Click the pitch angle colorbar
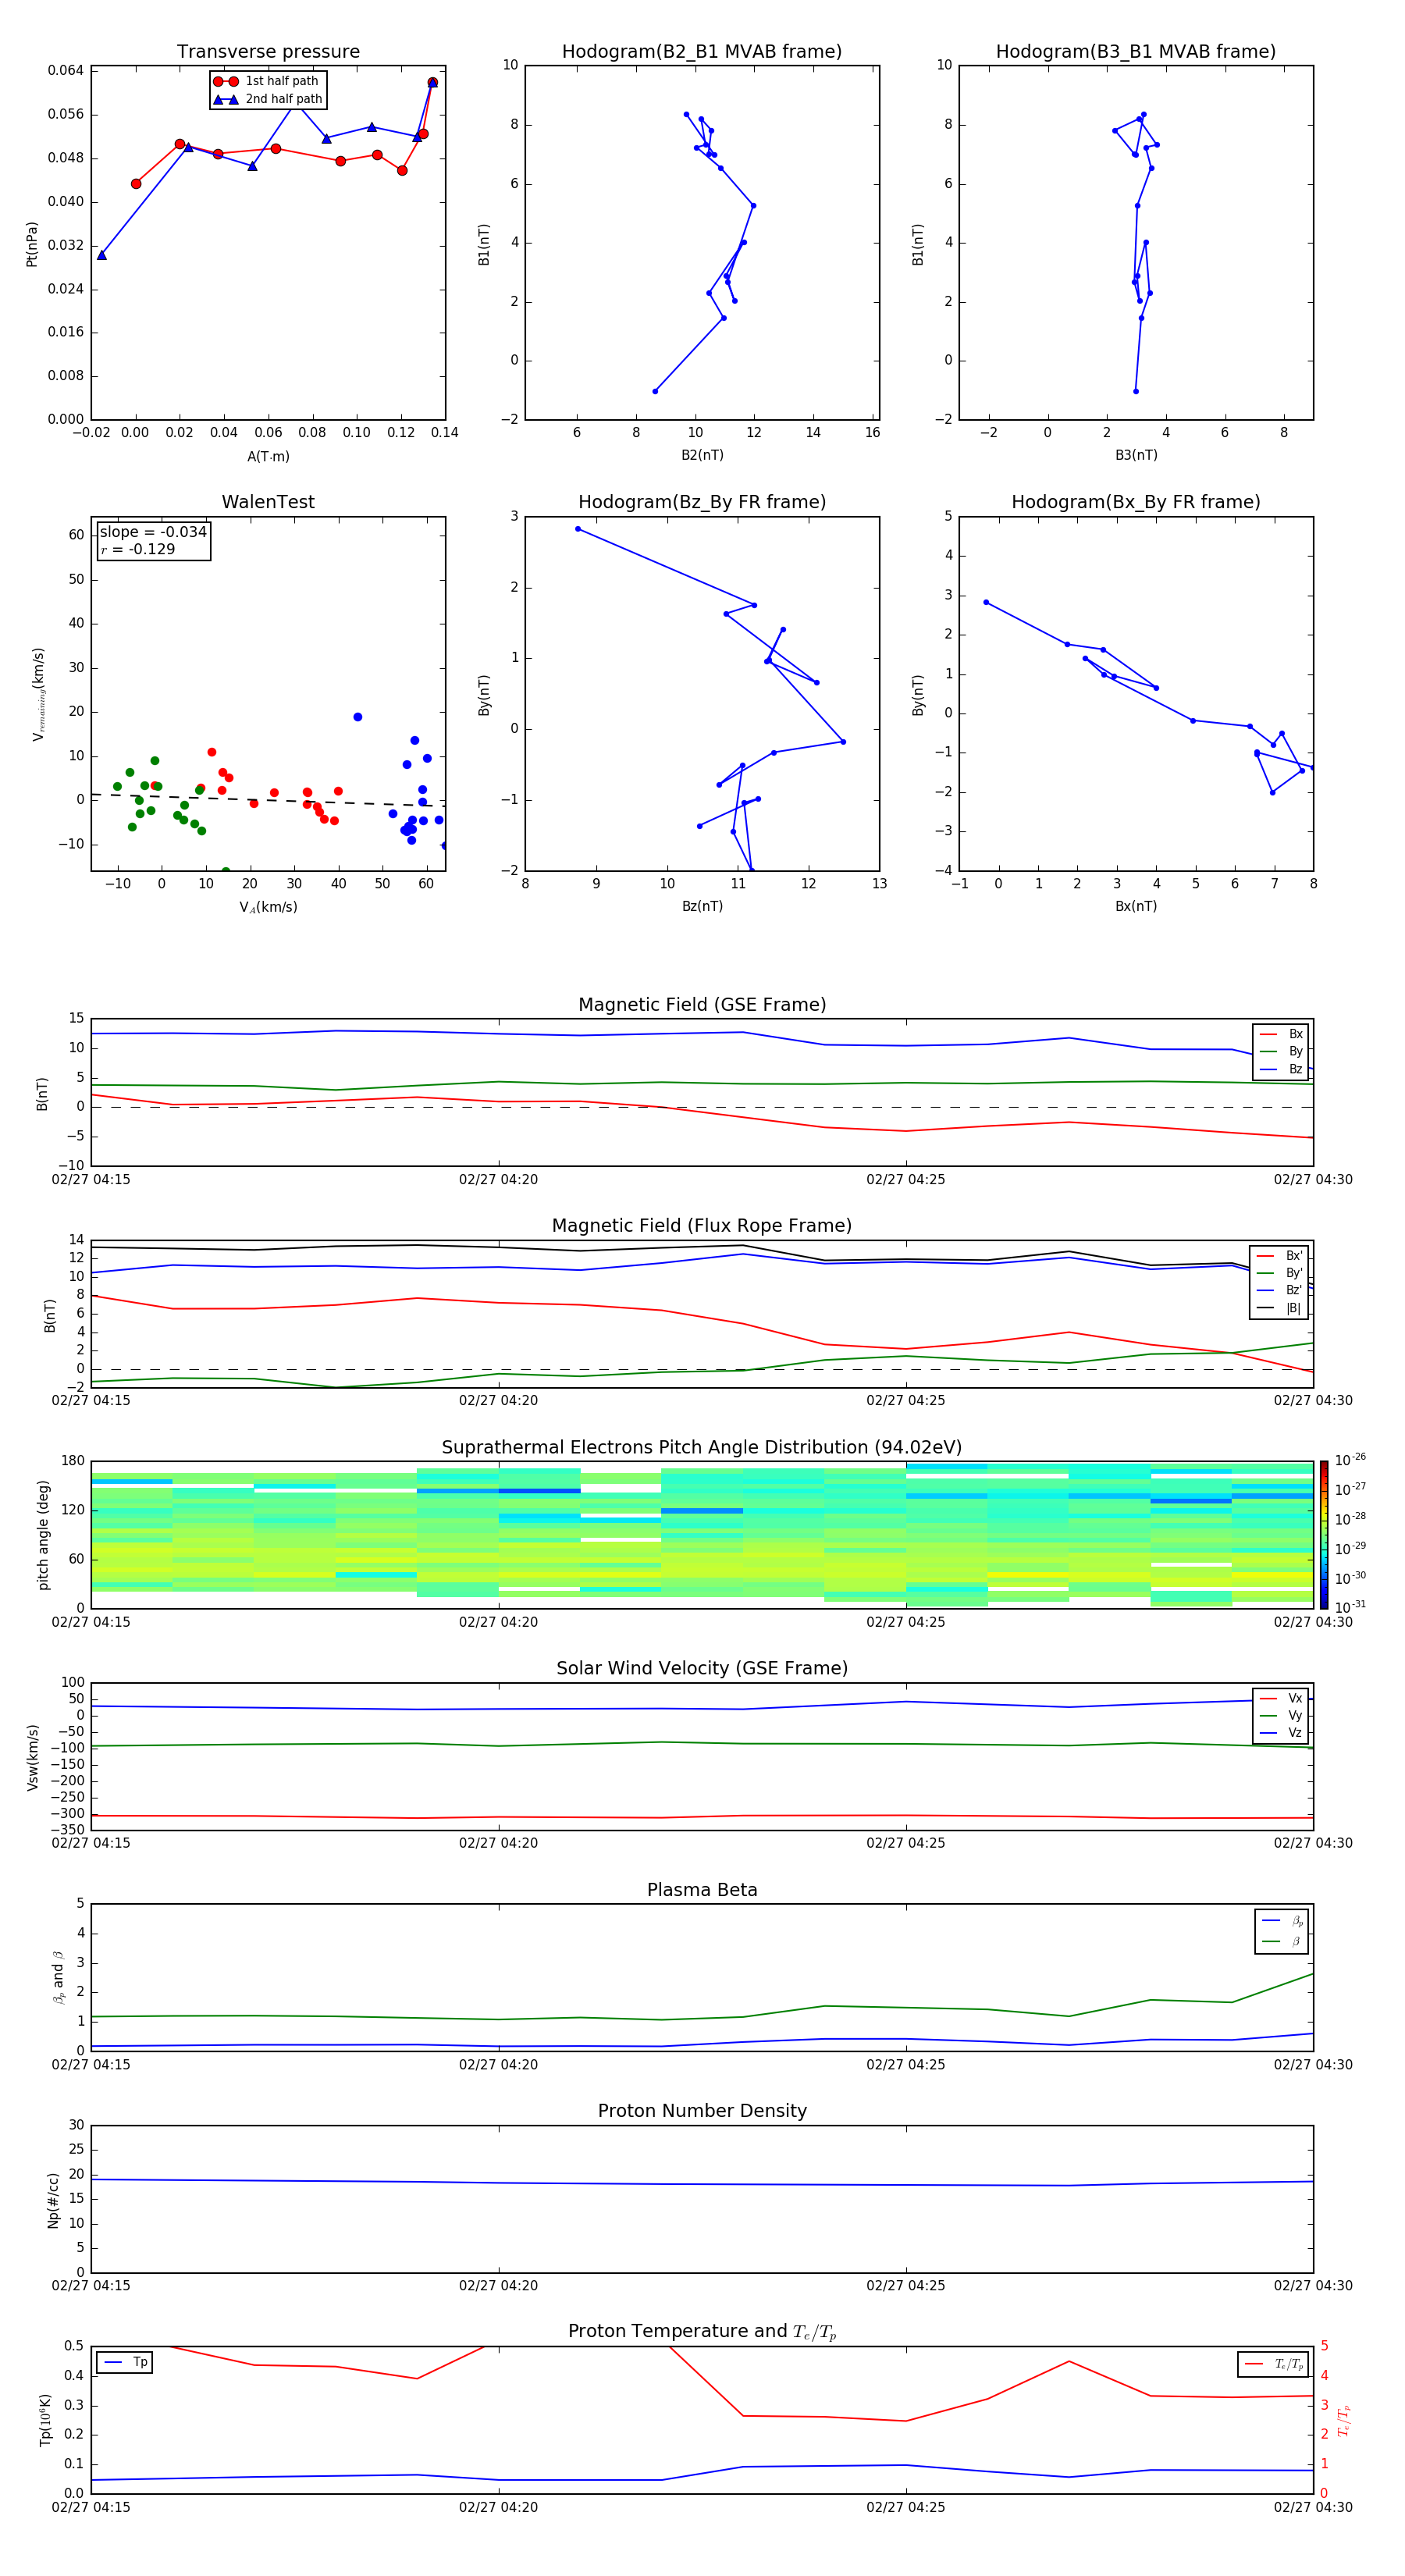Viewport: 1405px width, 2576px height. pos(1324,1535)
